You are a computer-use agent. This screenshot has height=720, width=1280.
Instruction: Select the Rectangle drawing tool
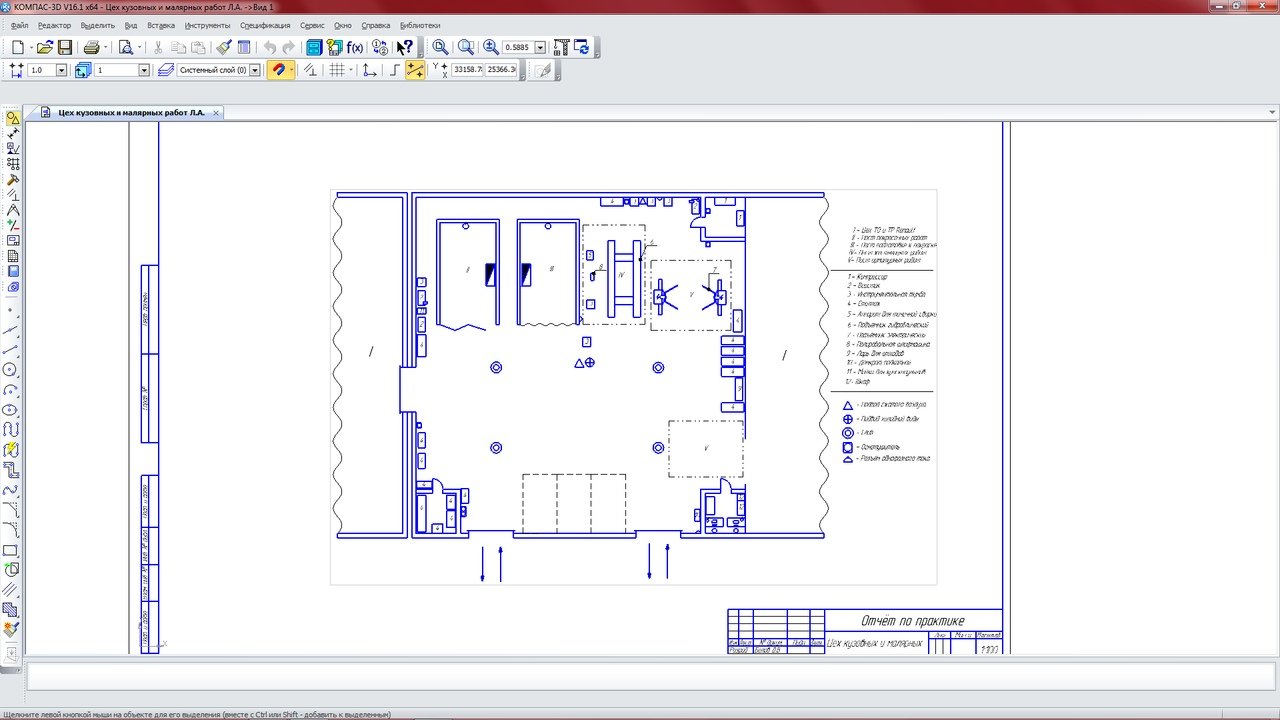11,551
